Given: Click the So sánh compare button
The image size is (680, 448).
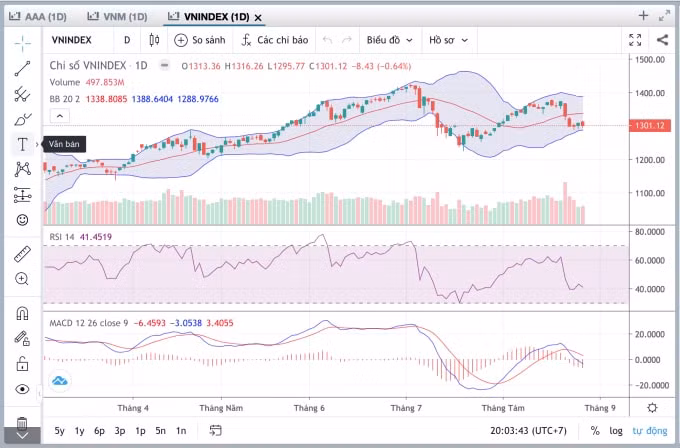Looking at the screenshot, I should [x=200, y=40].
